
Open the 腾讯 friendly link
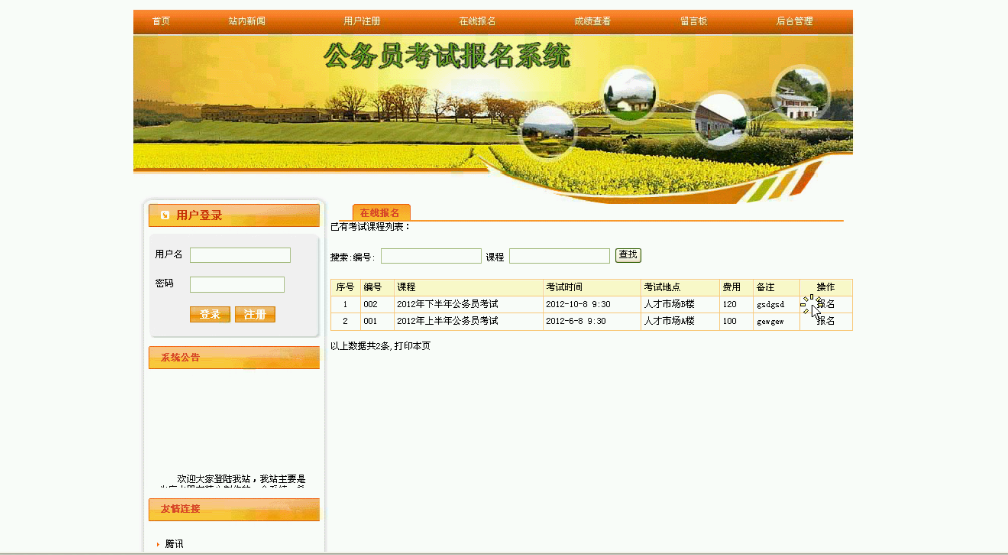pyautogui.click(x=174, y=544)
